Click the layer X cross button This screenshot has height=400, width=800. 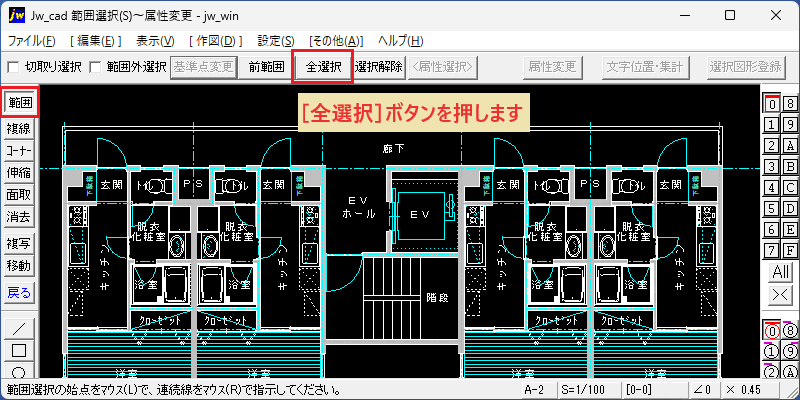781,294
